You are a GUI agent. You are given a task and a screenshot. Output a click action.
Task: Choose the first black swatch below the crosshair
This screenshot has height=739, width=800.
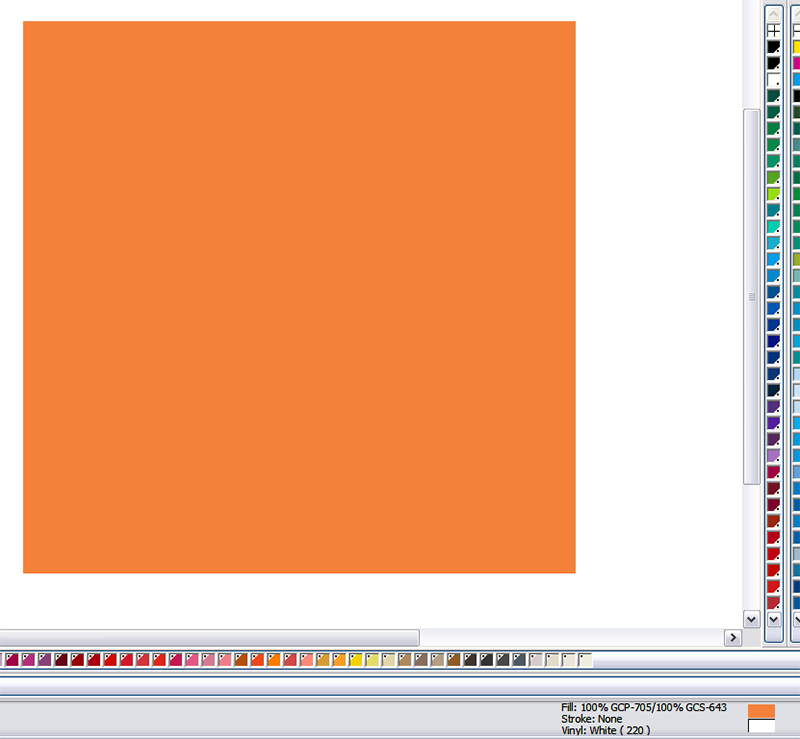click(x=773, y=47)
